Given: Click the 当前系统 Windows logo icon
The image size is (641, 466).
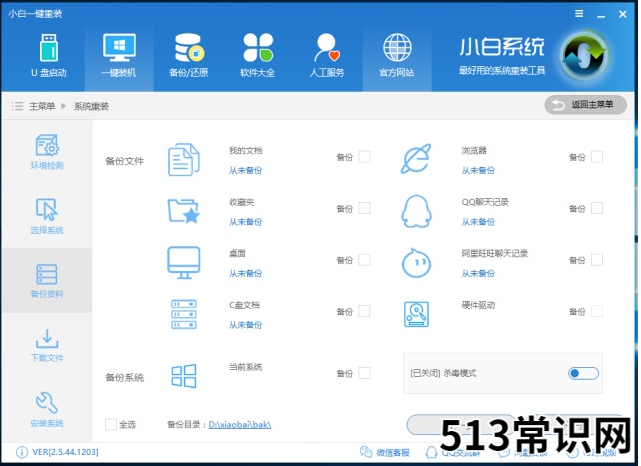Looking at the screenshot, I should tap(184, 376).
